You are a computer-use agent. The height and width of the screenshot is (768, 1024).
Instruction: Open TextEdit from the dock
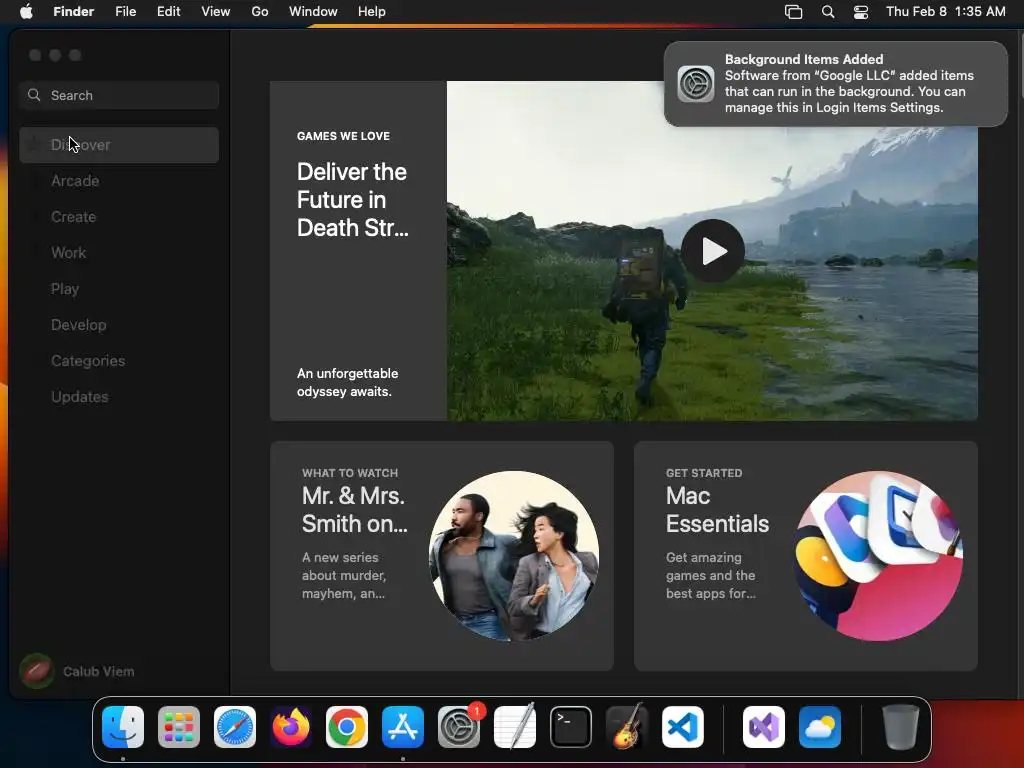click(515, 727)
